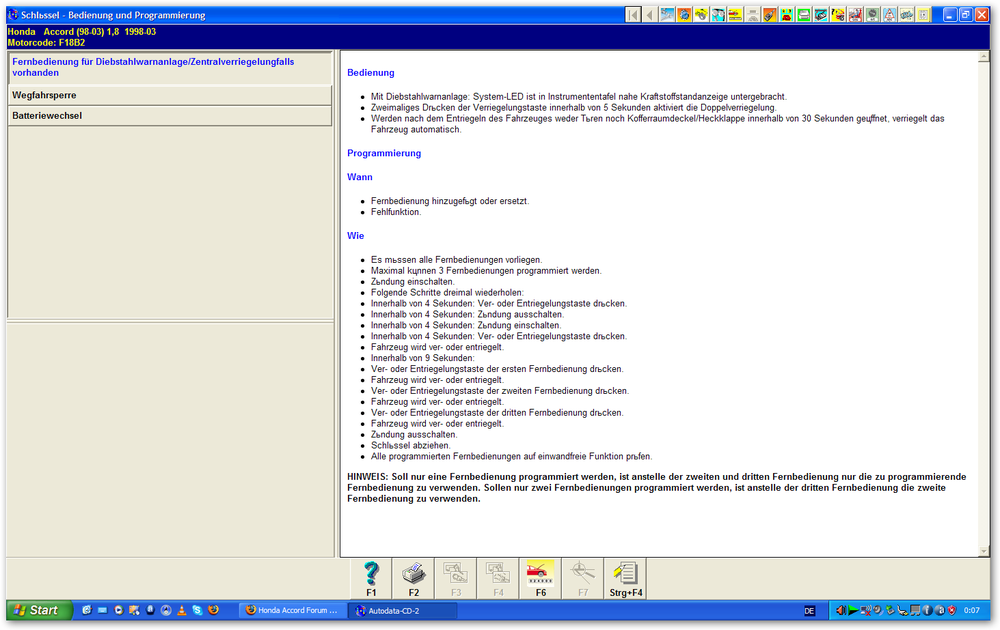The image size is (1000, 630).
Task: Click the F1 help question mark button
Action: (x=371, y=578)
